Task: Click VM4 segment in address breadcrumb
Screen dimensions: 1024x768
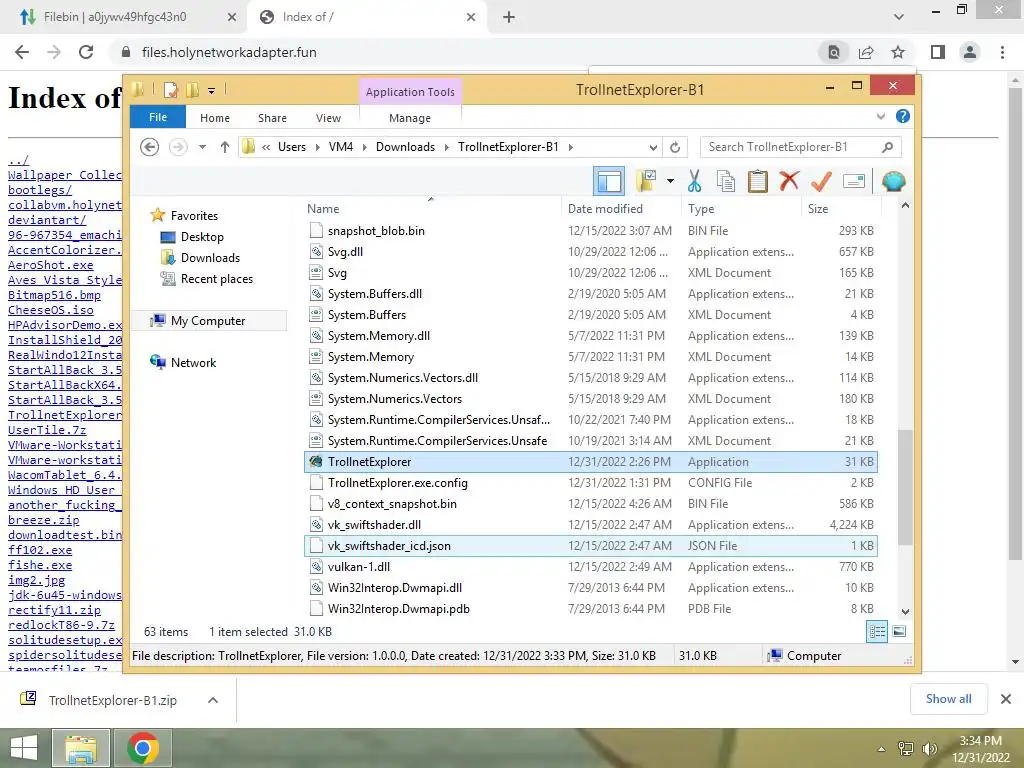Action: tap(341, 147)
